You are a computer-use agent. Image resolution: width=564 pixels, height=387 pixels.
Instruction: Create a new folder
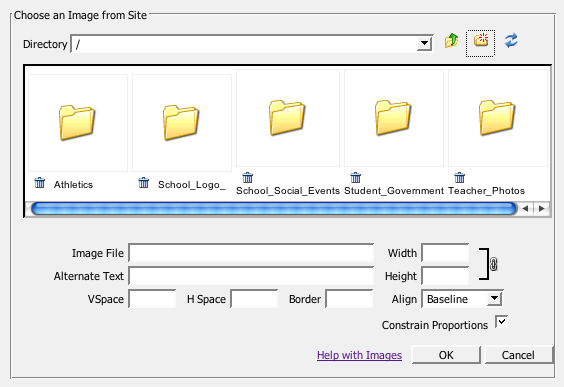(481, 40)
